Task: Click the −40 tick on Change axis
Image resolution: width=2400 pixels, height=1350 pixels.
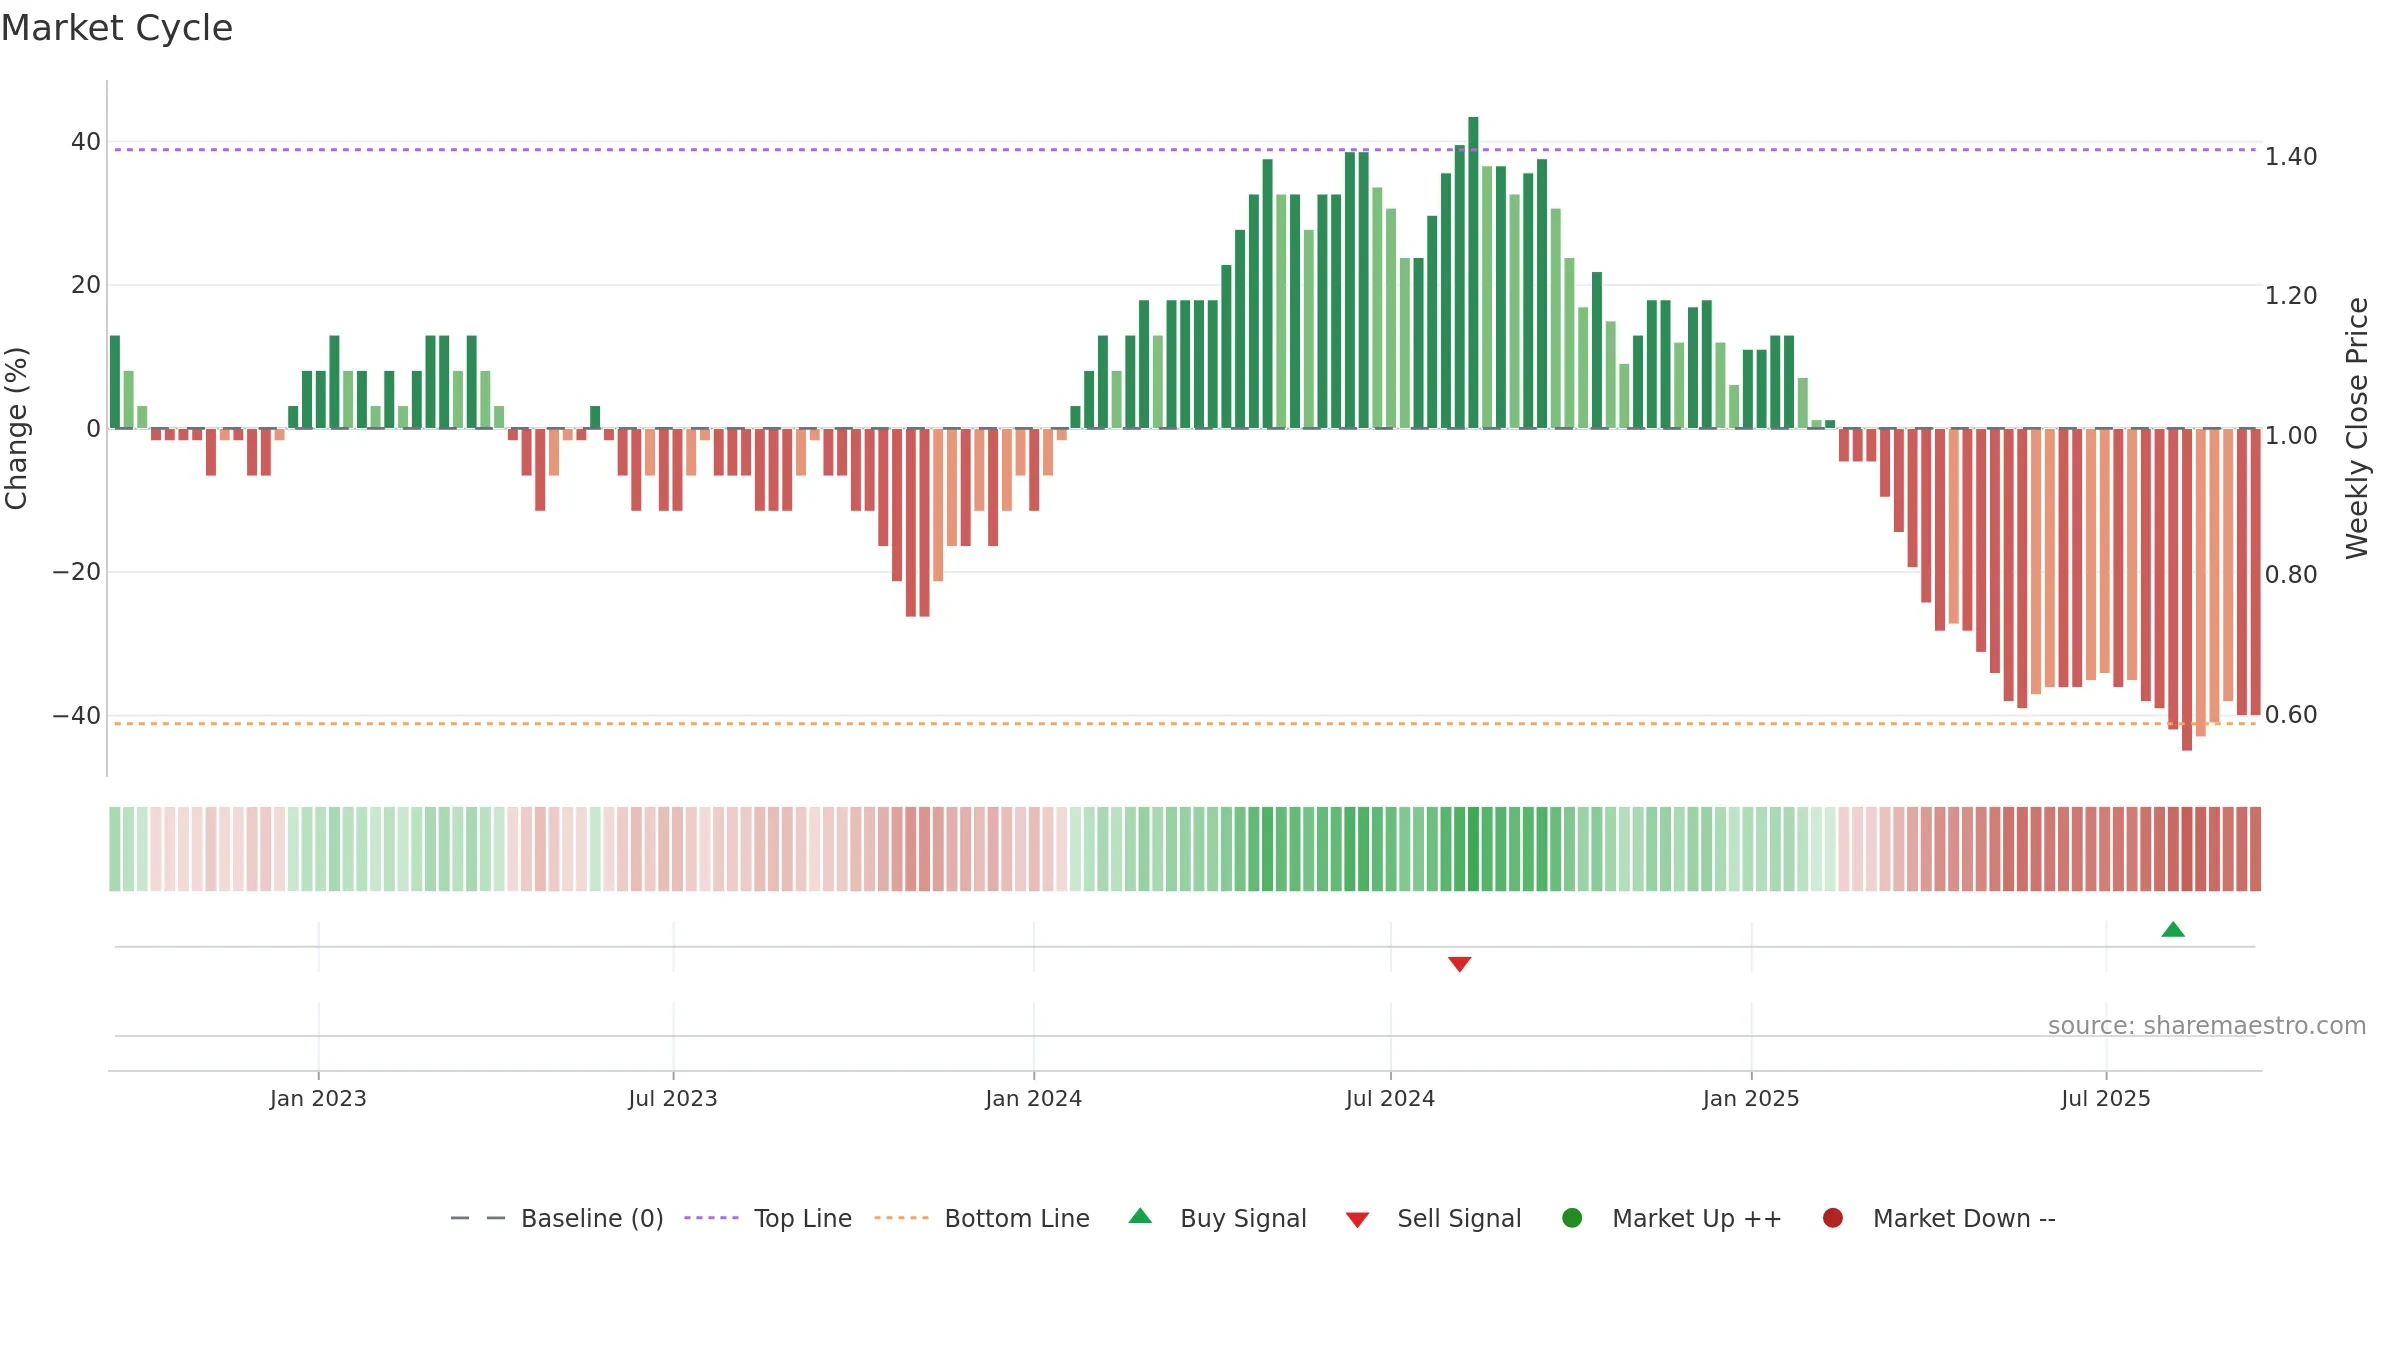Action: 77,716
